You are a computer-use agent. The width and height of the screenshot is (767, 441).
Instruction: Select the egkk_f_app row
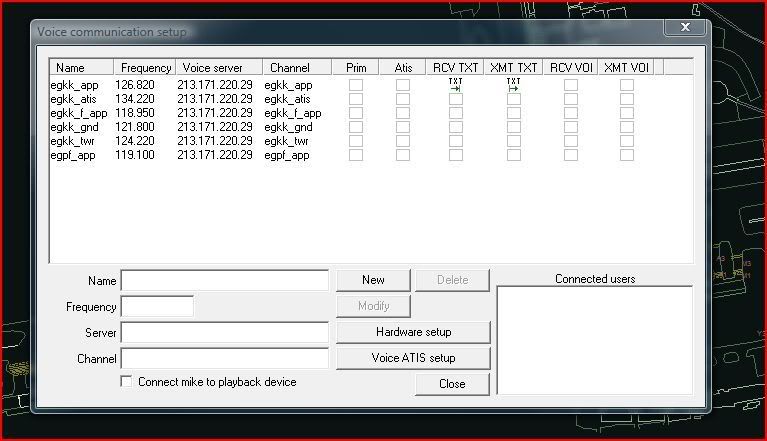(78, 113)
